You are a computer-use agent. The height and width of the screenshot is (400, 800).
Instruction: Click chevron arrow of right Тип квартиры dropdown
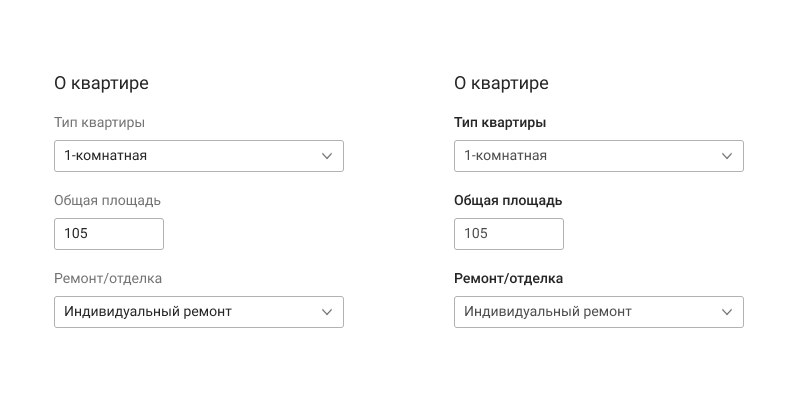click(x=727, y=156)
